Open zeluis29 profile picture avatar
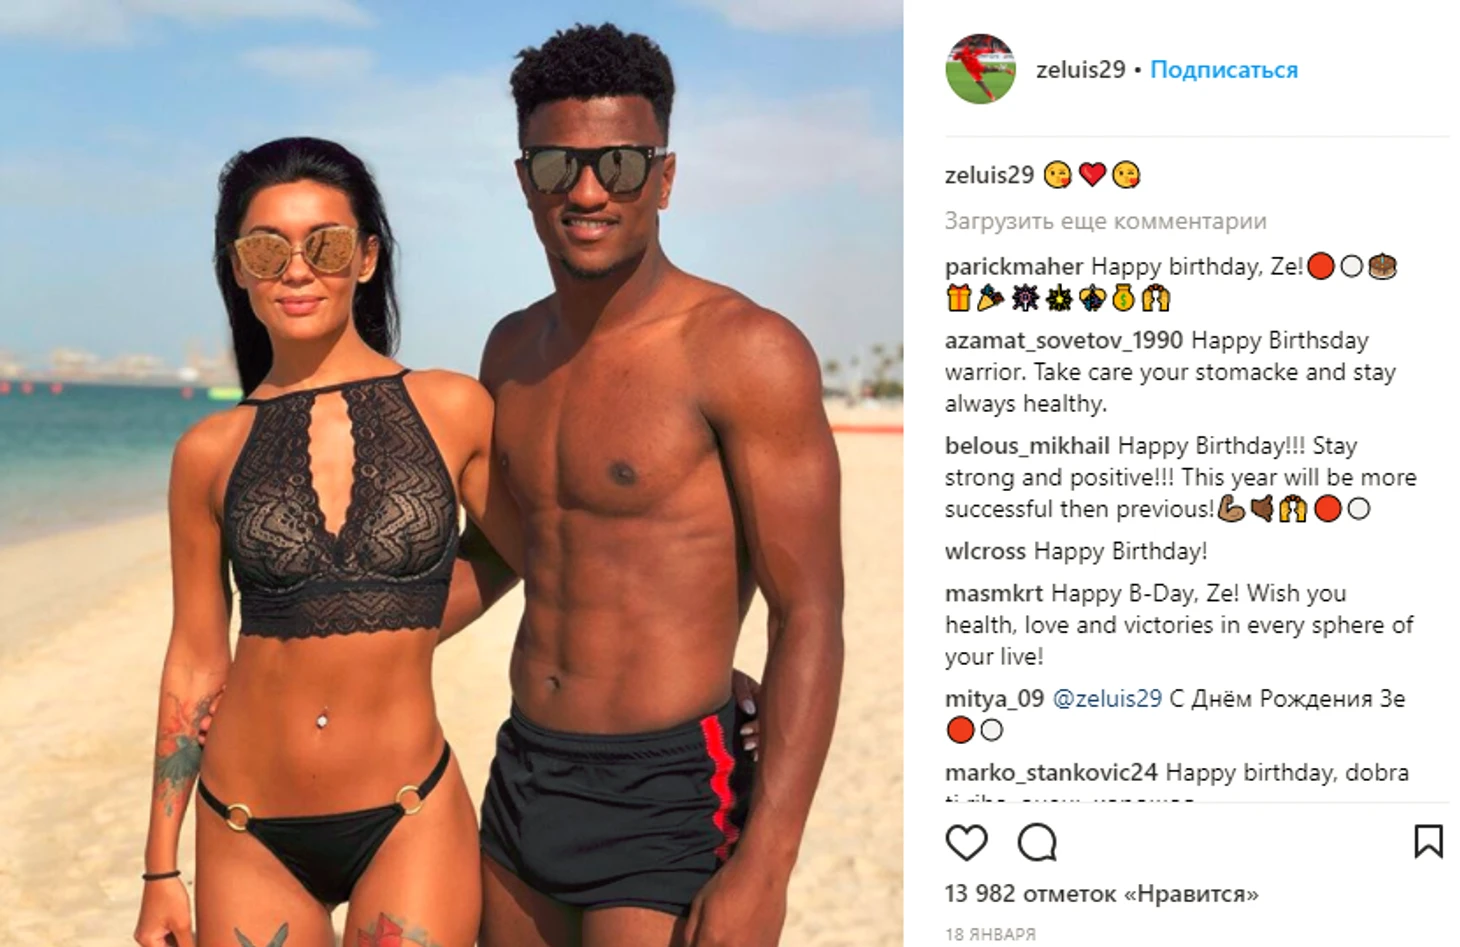Image resolution: width=1460 pixels, height=947 pixels. point(981,69)
